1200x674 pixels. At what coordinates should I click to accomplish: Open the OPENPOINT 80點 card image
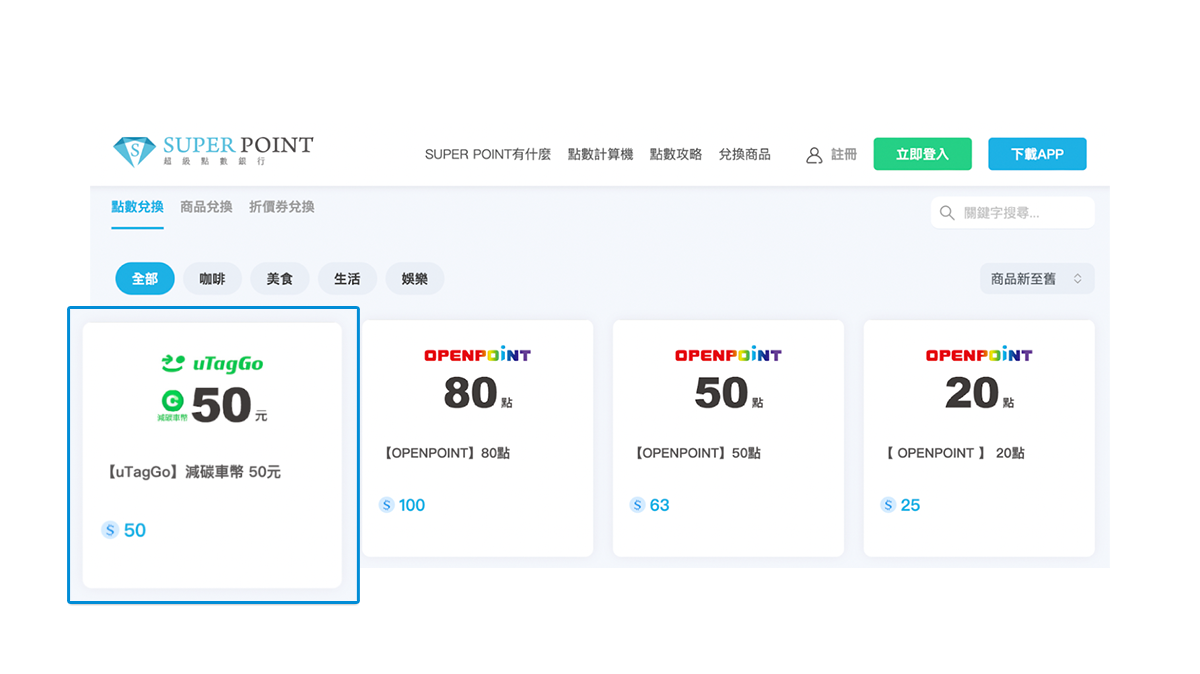point(477,380)
